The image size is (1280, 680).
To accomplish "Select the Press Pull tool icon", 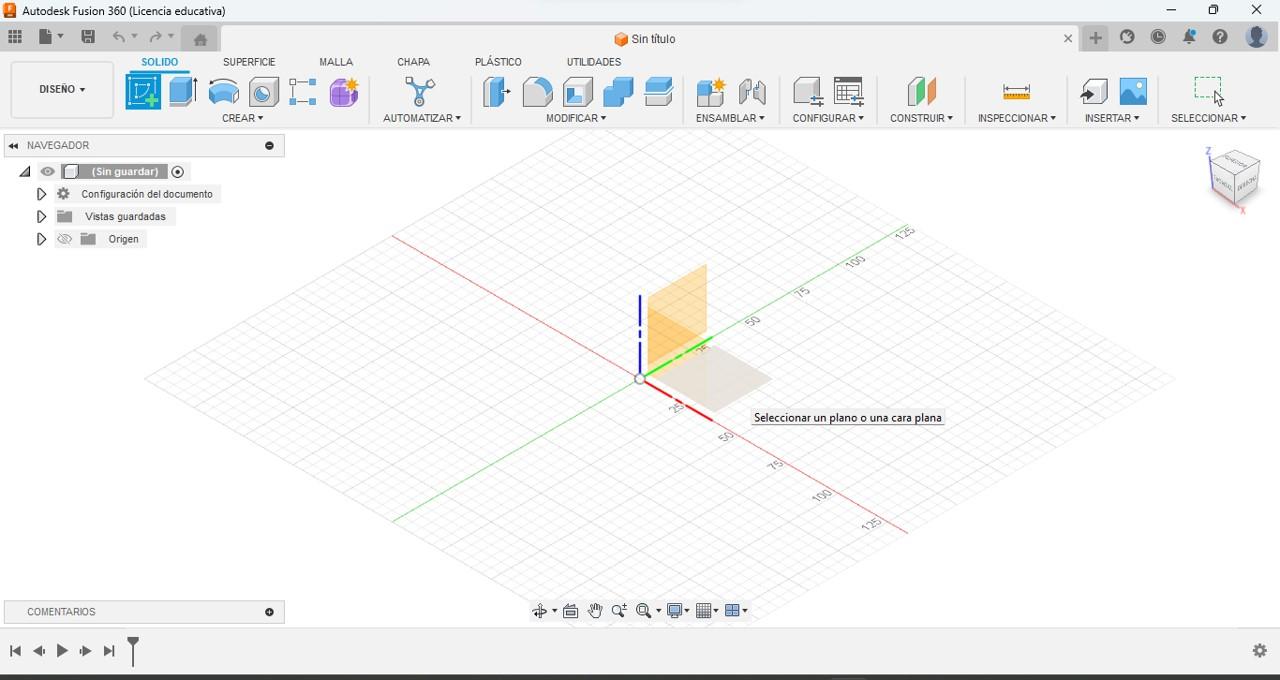I will coord(496,92).
